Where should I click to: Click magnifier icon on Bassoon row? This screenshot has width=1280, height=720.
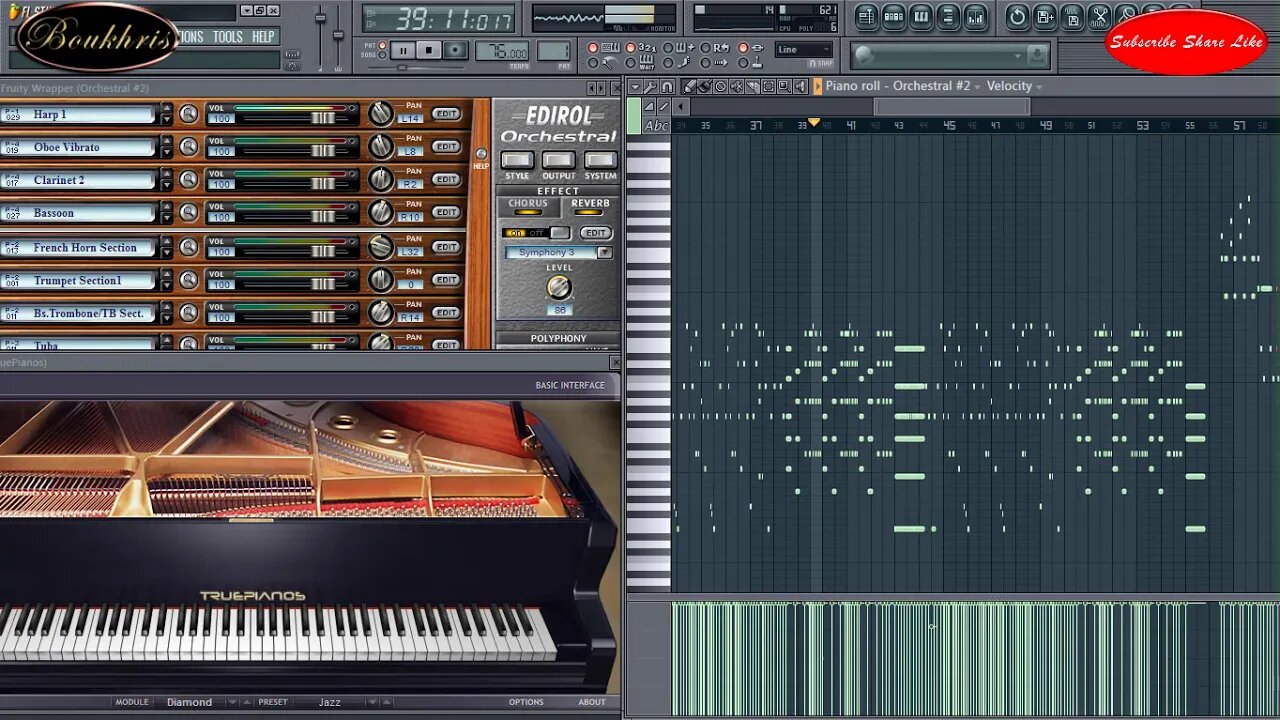click(188, 213)
